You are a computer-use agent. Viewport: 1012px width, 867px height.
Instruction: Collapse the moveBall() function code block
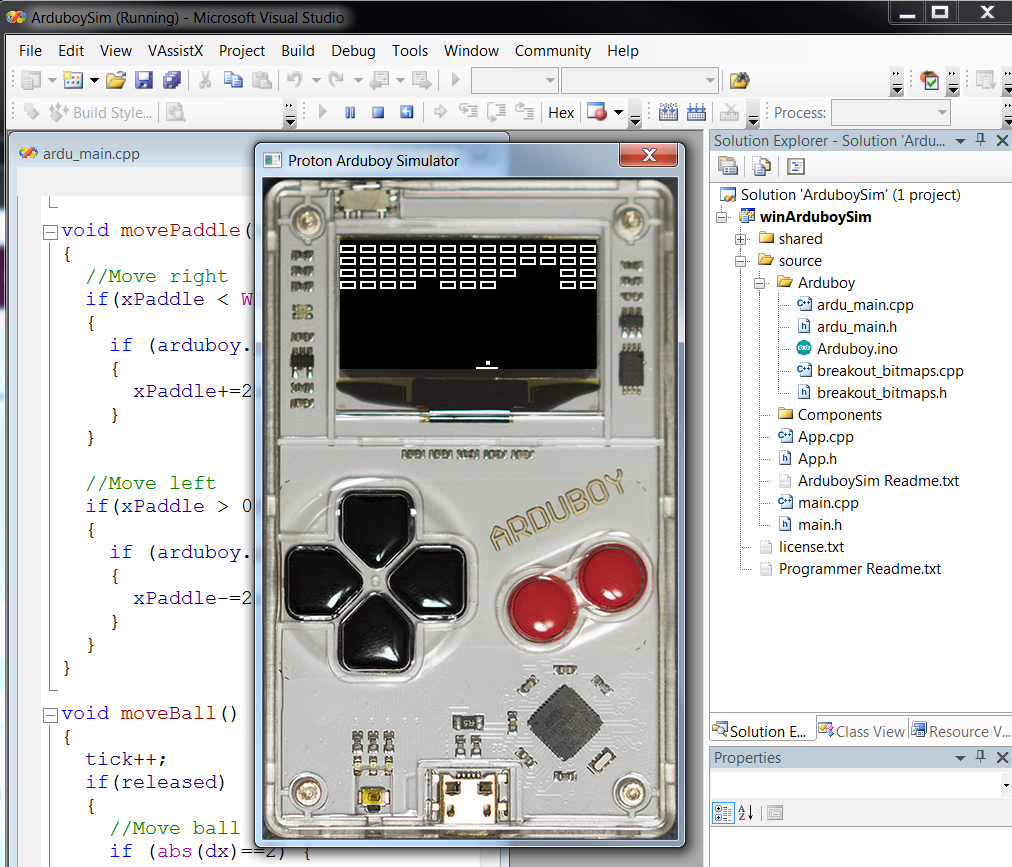click(50, 714)
